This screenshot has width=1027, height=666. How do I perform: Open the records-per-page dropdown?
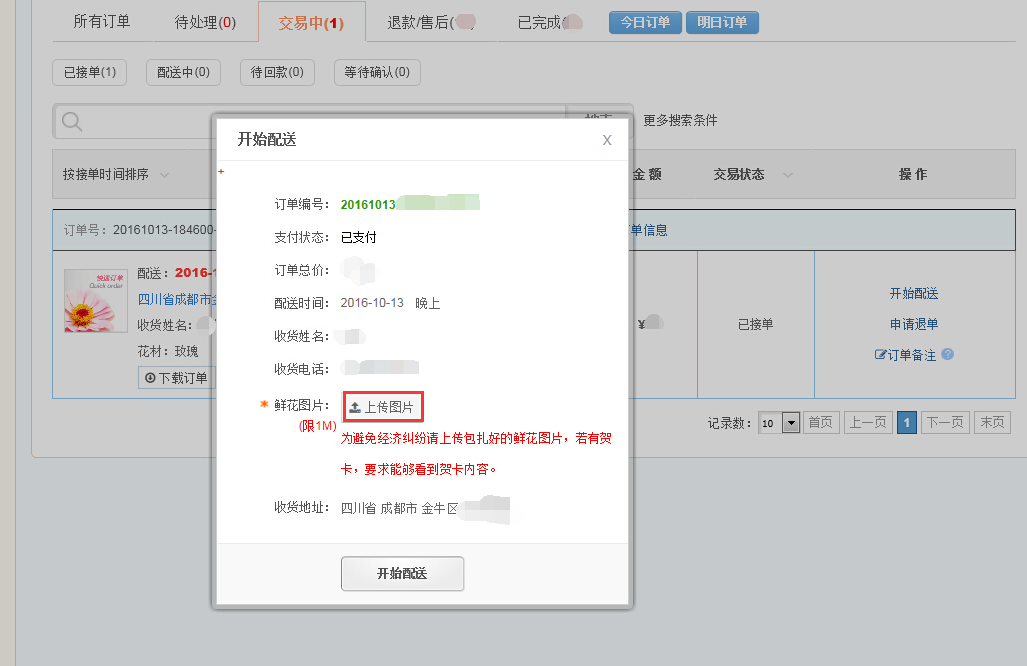coord(791,423)
